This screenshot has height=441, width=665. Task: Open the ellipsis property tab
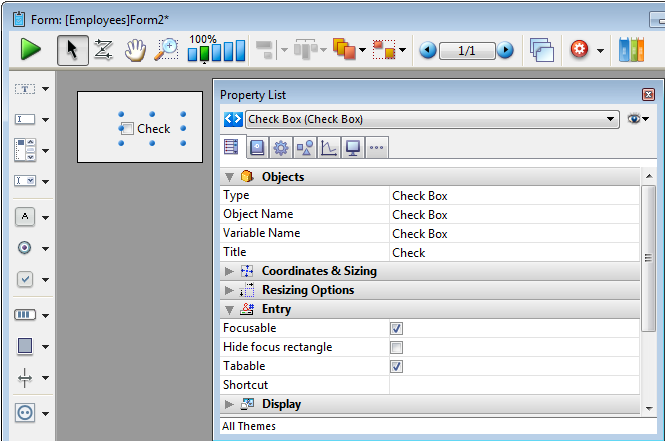coord(376,148)
